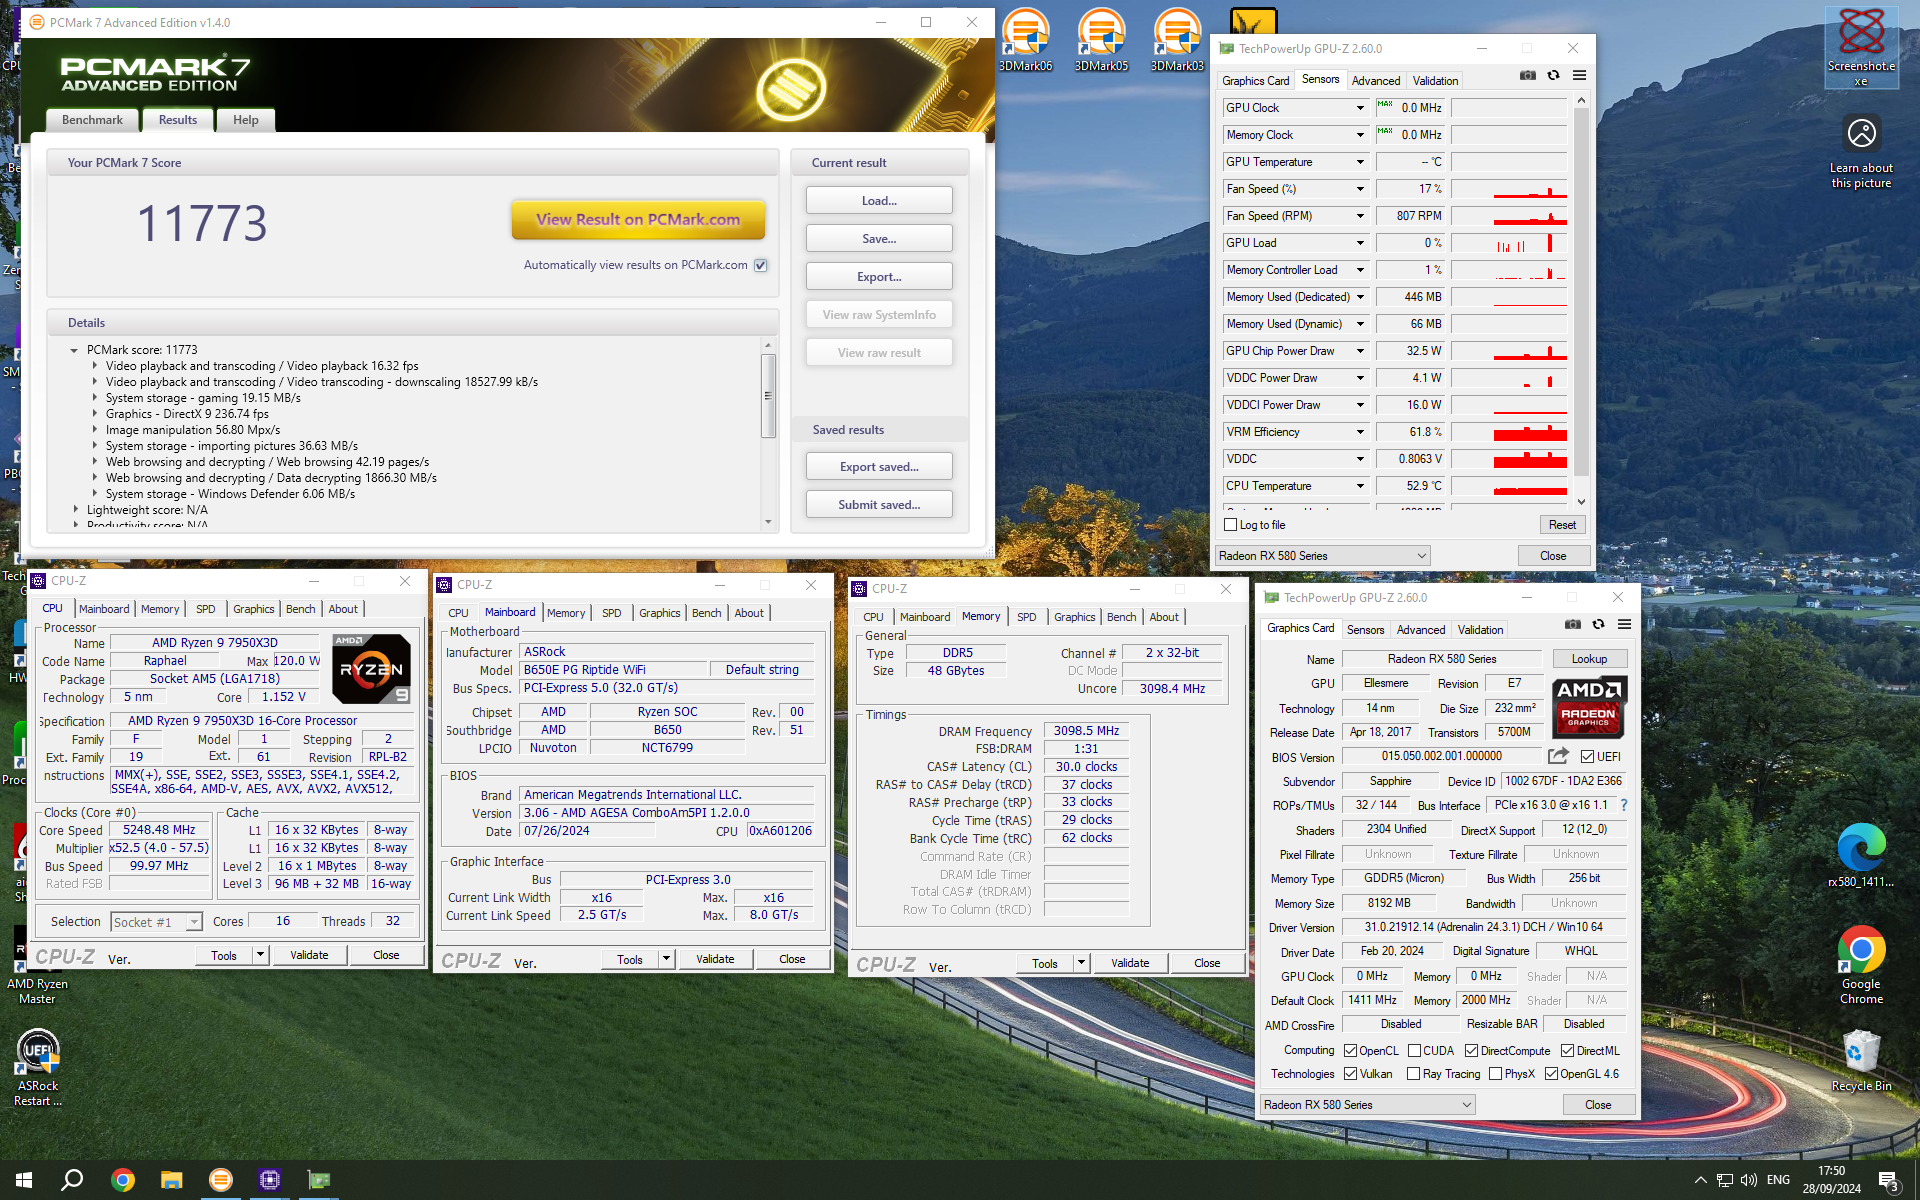Open File Explorer from taskbar
The height and width of the screenshot is (1200, 1920).
[x=172, y=1180]
